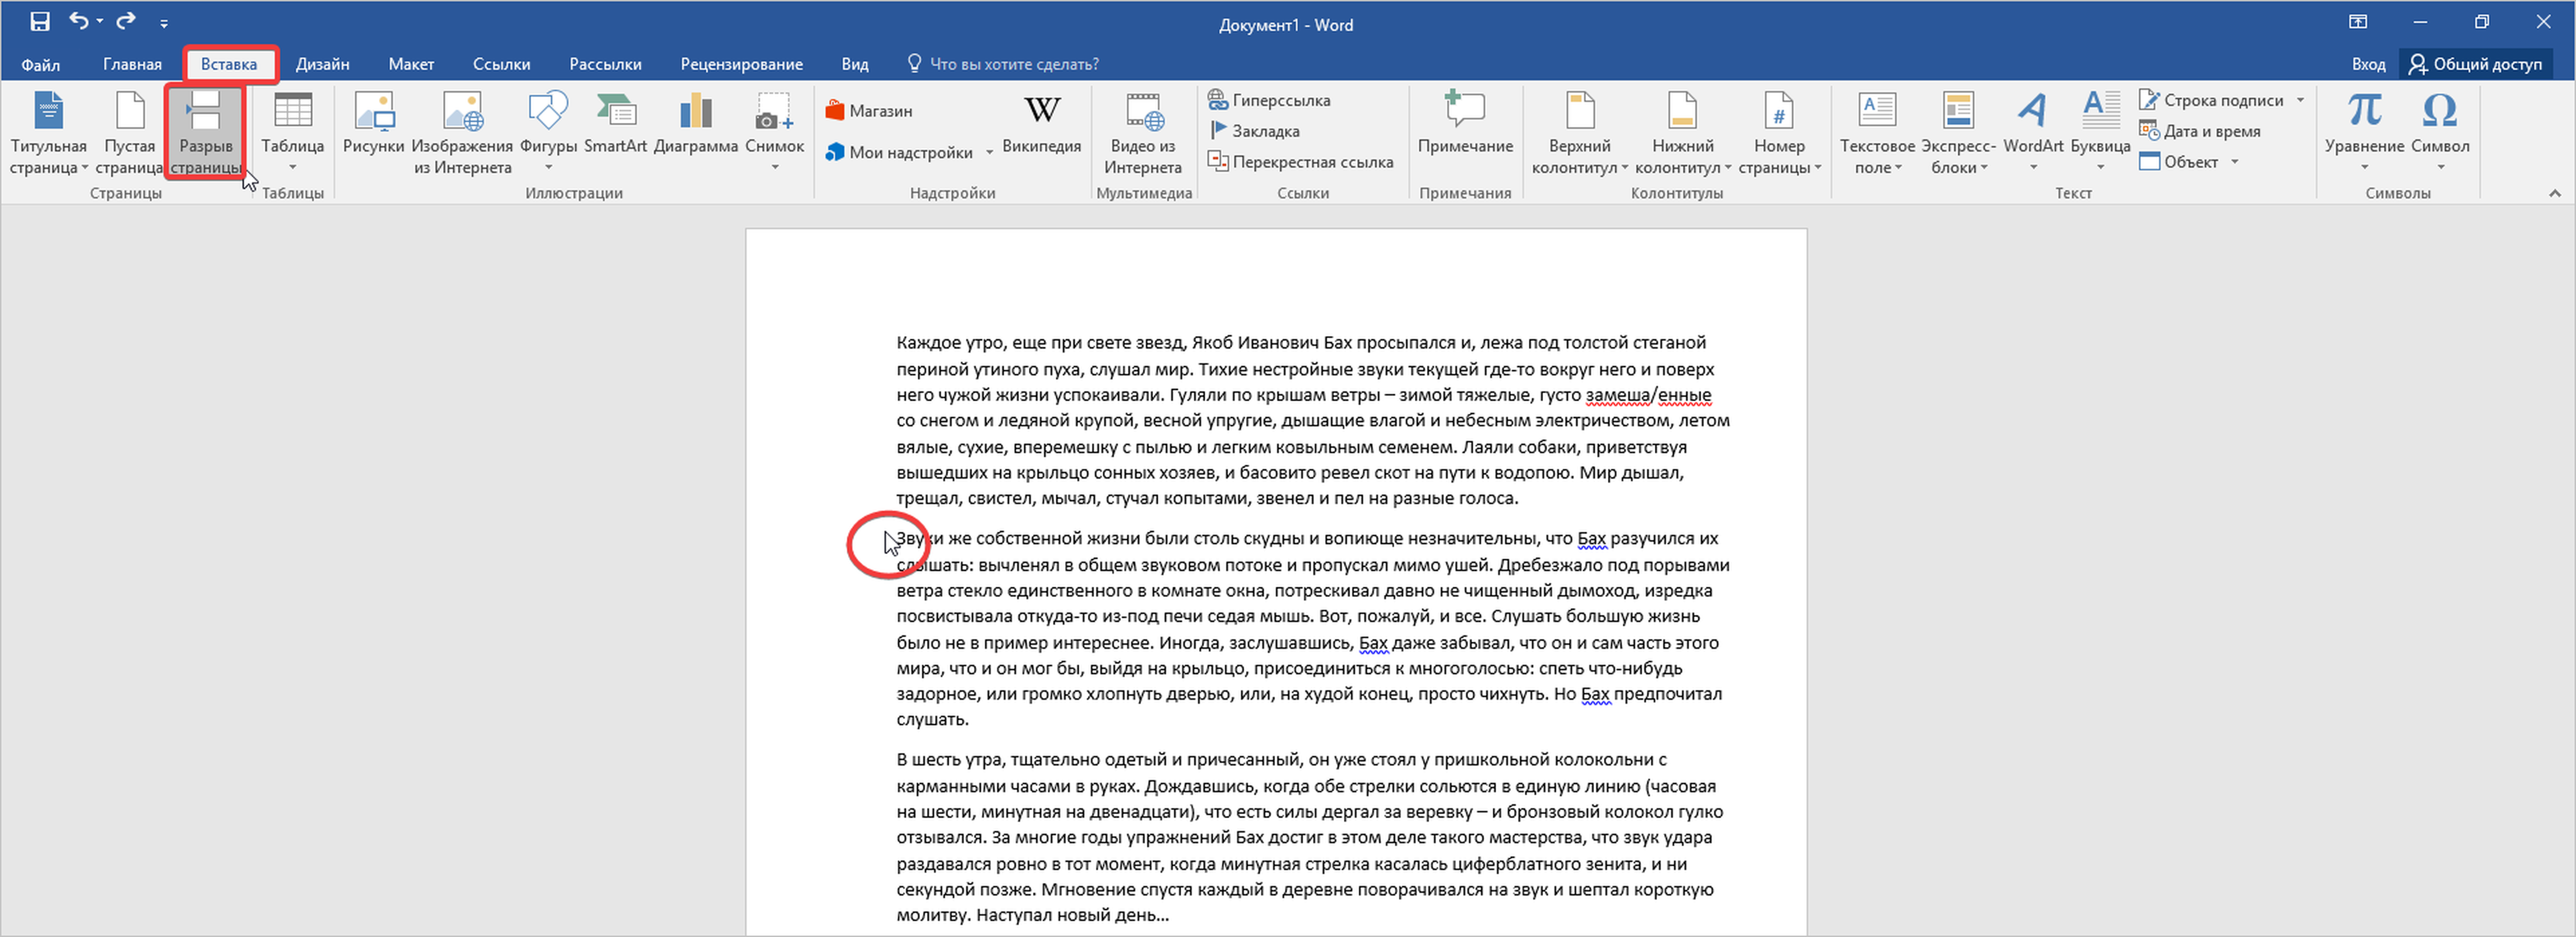Open the Рецензирование tab

coord(741,64)
